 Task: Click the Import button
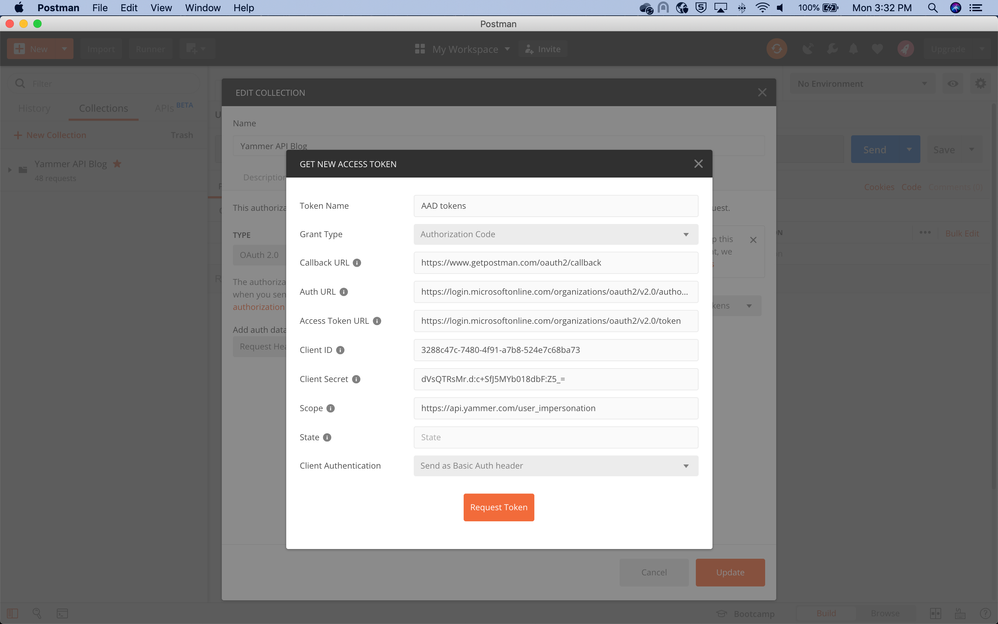pyautogui.click(x=101, y=49)
